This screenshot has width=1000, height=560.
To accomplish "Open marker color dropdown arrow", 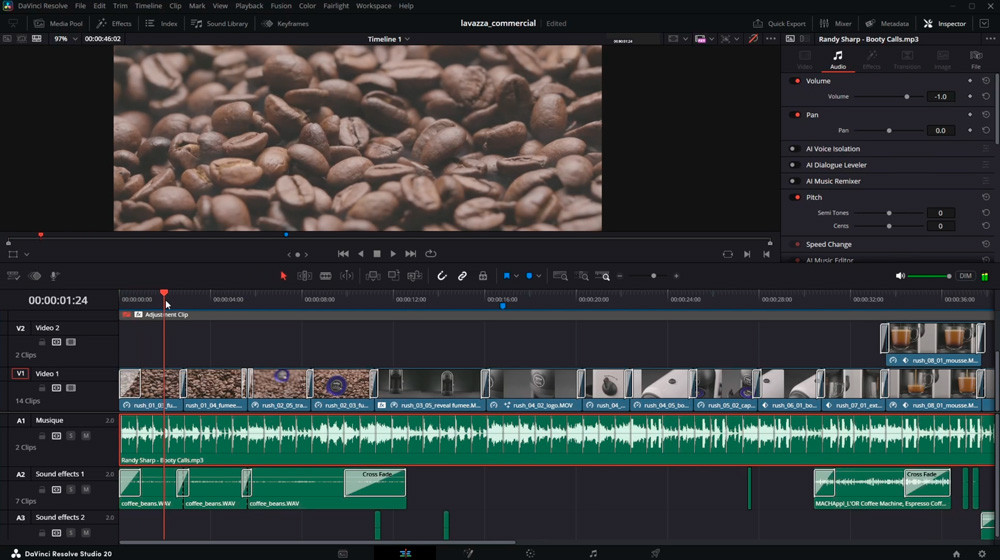I will click(539, 276).
